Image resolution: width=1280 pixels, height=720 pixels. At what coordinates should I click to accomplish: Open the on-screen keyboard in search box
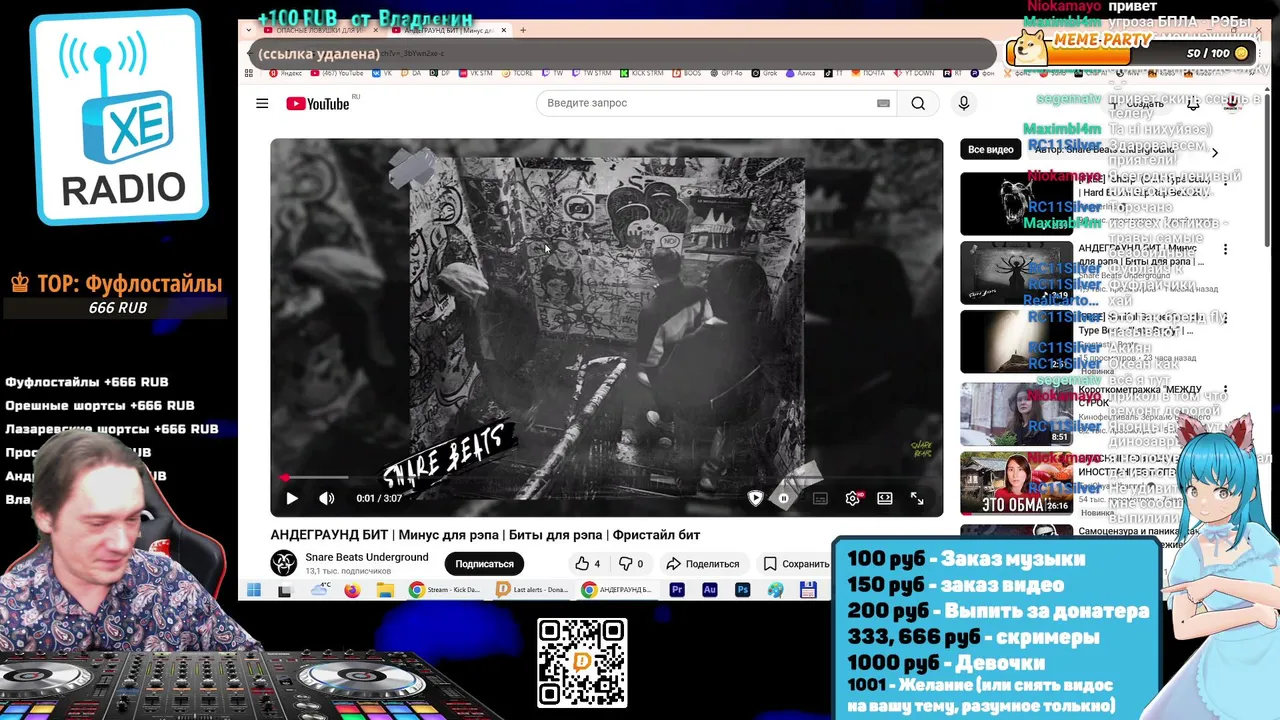pyautogui.click(x=883, y=103)
